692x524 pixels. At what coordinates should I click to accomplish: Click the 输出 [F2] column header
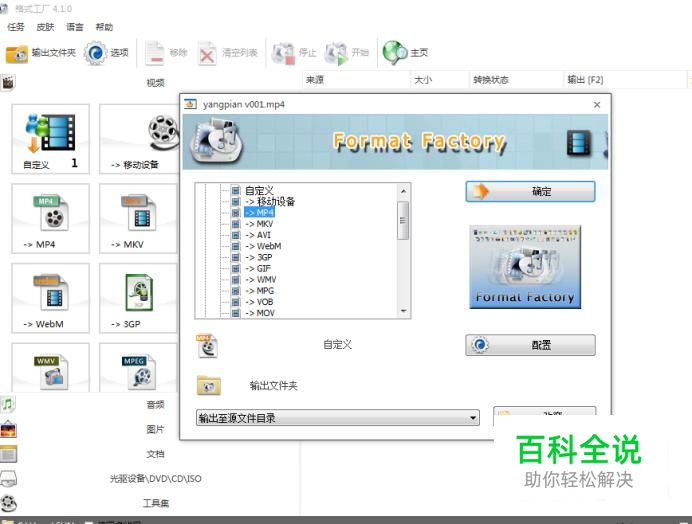point(624,80)
